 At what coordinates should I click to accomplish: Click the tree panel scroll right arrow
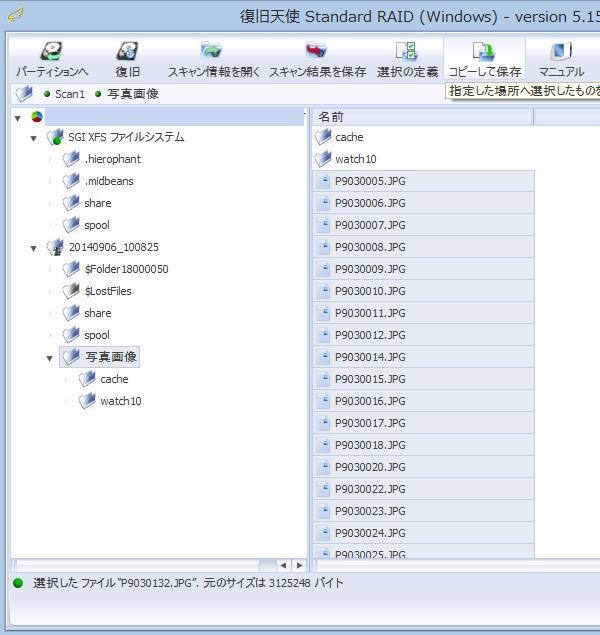coord(298,566)
